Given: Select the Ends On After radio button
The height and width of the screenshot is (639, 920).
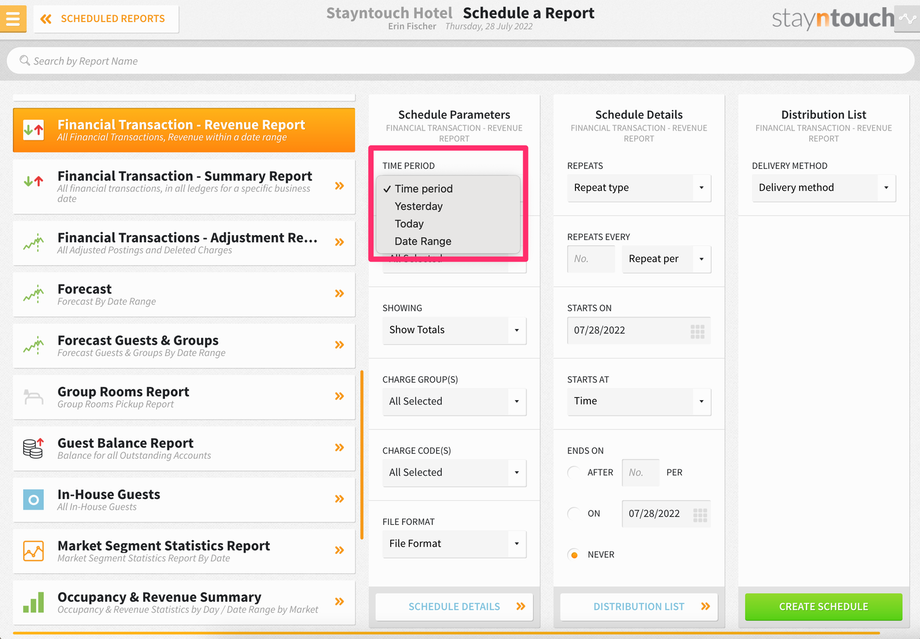Looking at the screenshot, I should click(x=574, y=472).
